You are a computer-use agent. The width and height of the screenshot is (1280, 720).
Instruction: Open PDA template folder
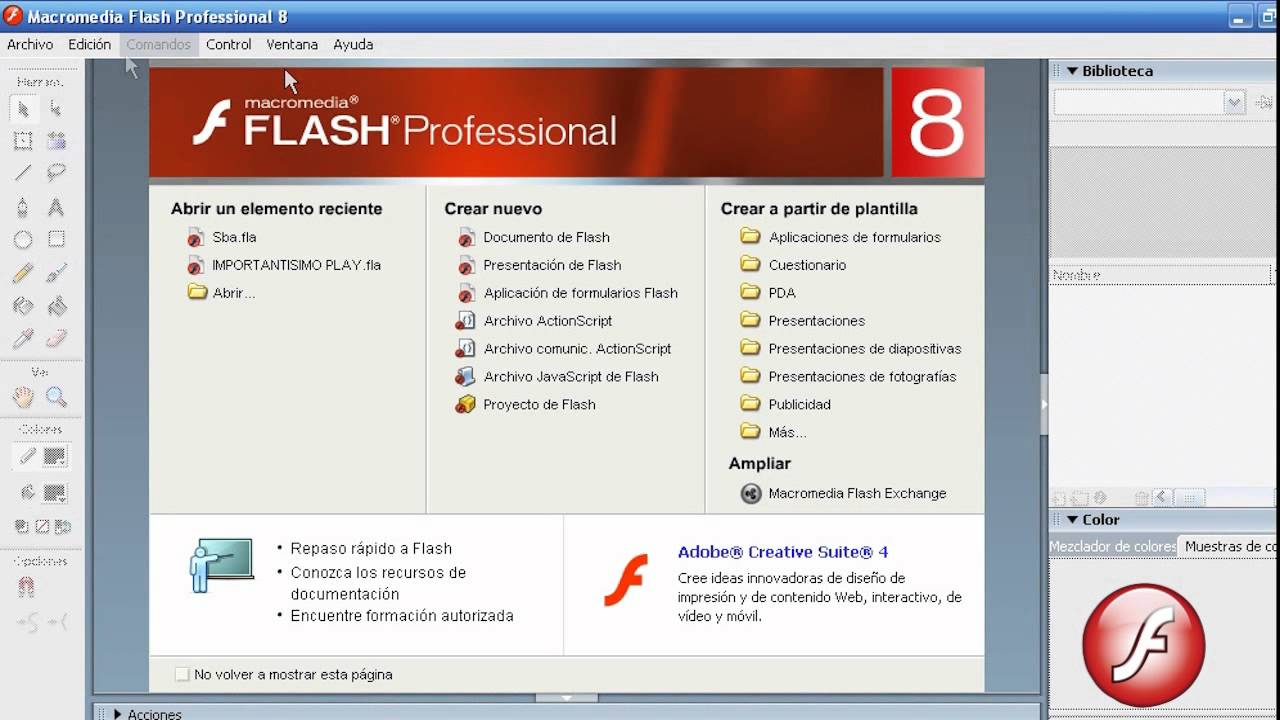pos(782,293)
